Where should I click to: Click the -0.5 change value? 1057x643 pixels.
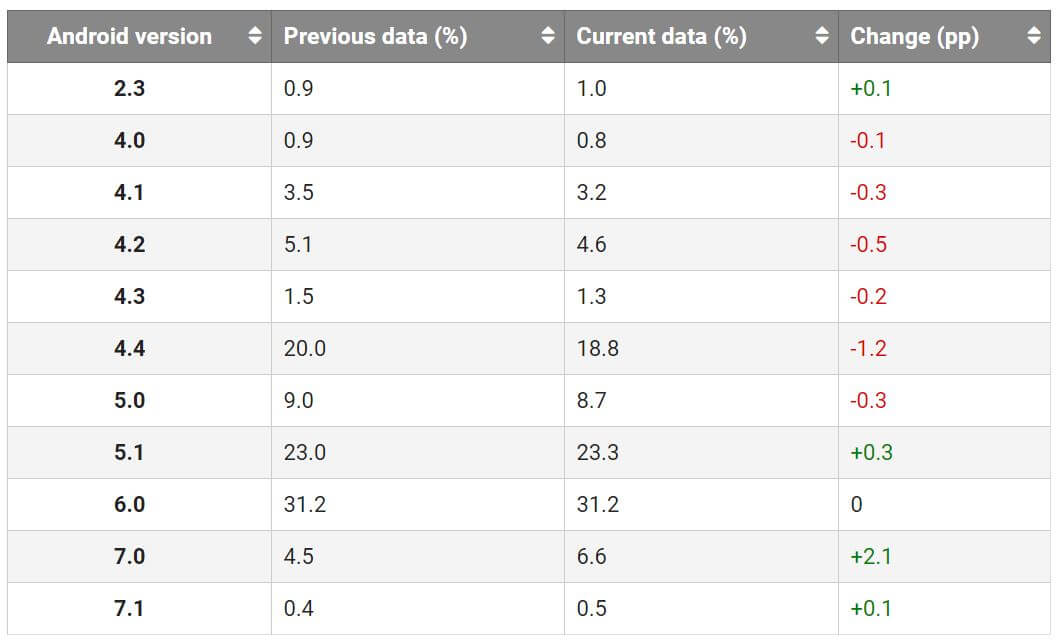click(868, 244)
